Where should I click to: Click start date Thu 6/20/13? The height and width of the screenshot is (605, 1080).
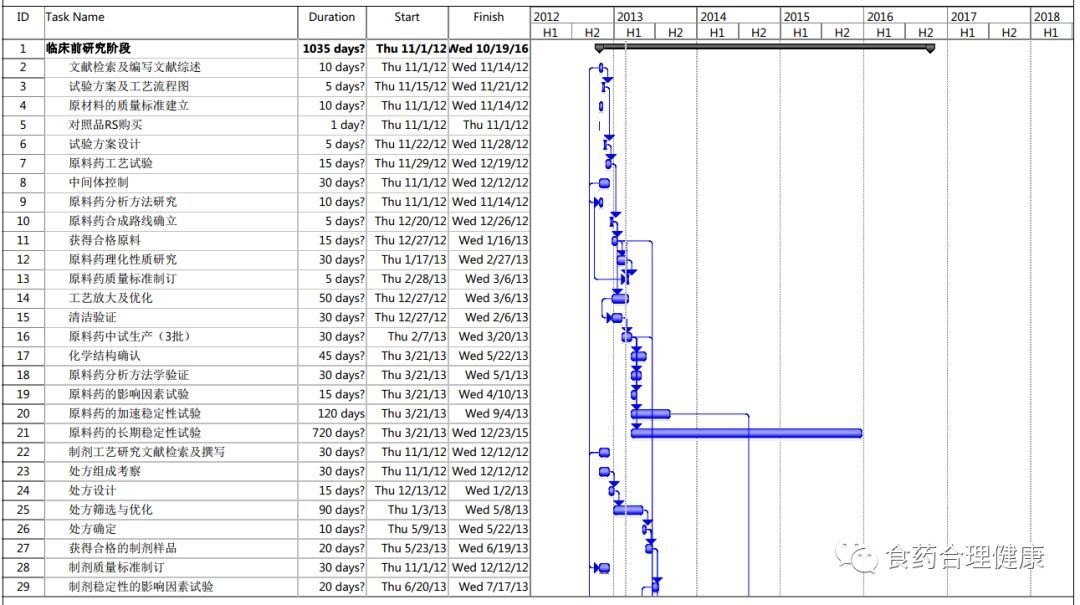pos(414,588)
